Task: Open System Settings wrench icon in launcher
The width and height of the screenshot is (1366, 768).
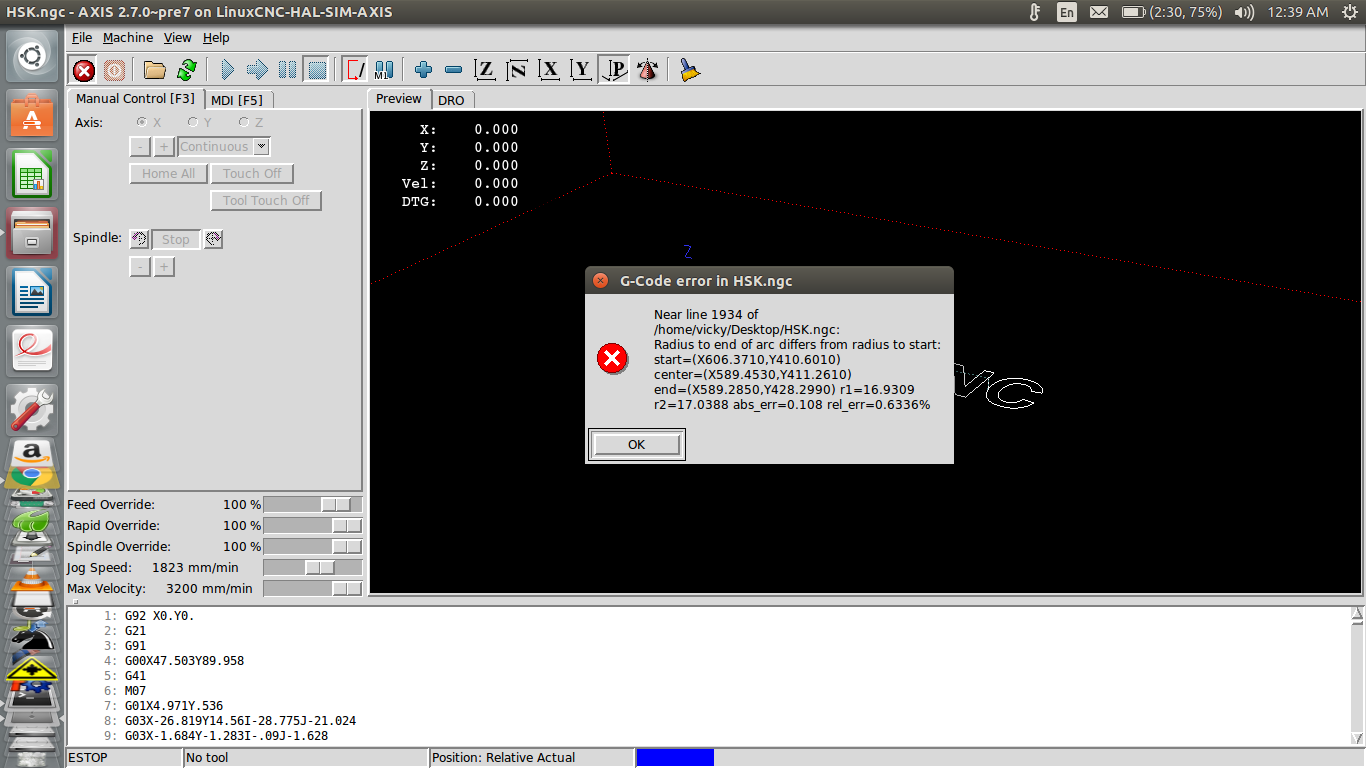Action: pos(32,410)
